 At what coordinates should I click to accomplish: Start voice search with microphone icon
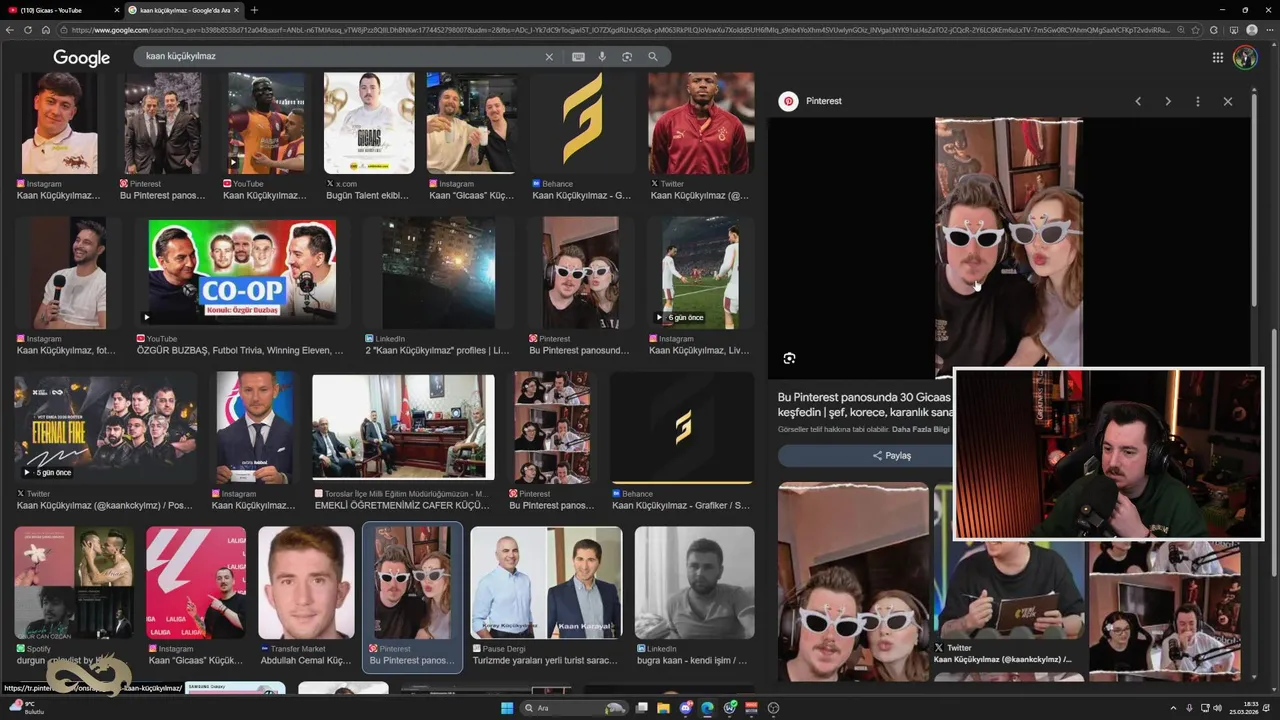[602, 57]
